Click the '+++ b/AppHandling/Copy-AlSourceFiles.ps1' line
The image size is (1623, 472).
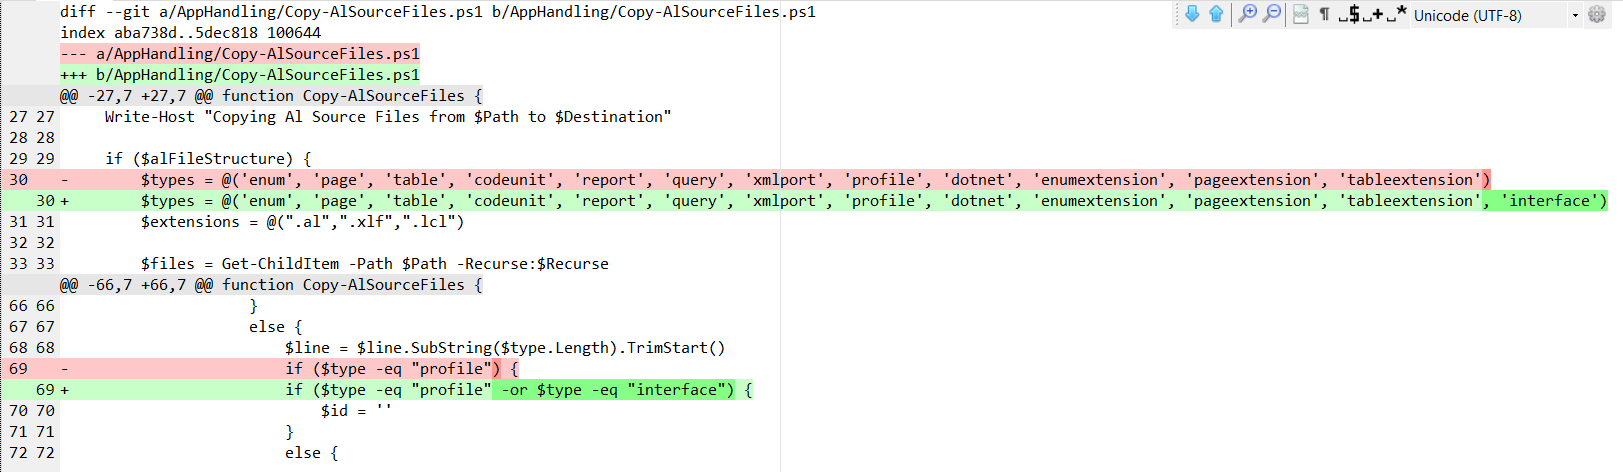[240, 75]
